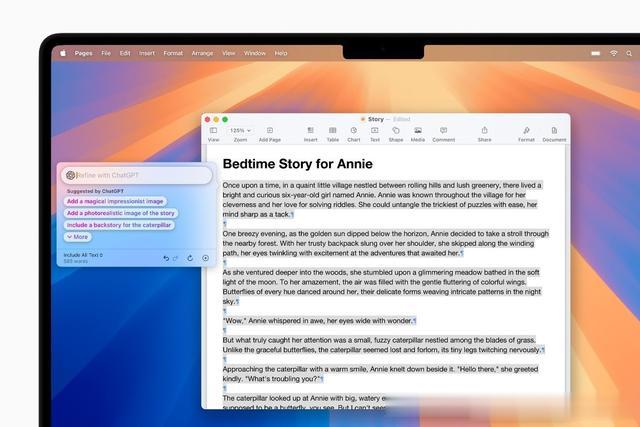The width and height of the screenshot is (640, 427).
Task: Open the Include All Text option selector
Action: click(x=83, y=255)
